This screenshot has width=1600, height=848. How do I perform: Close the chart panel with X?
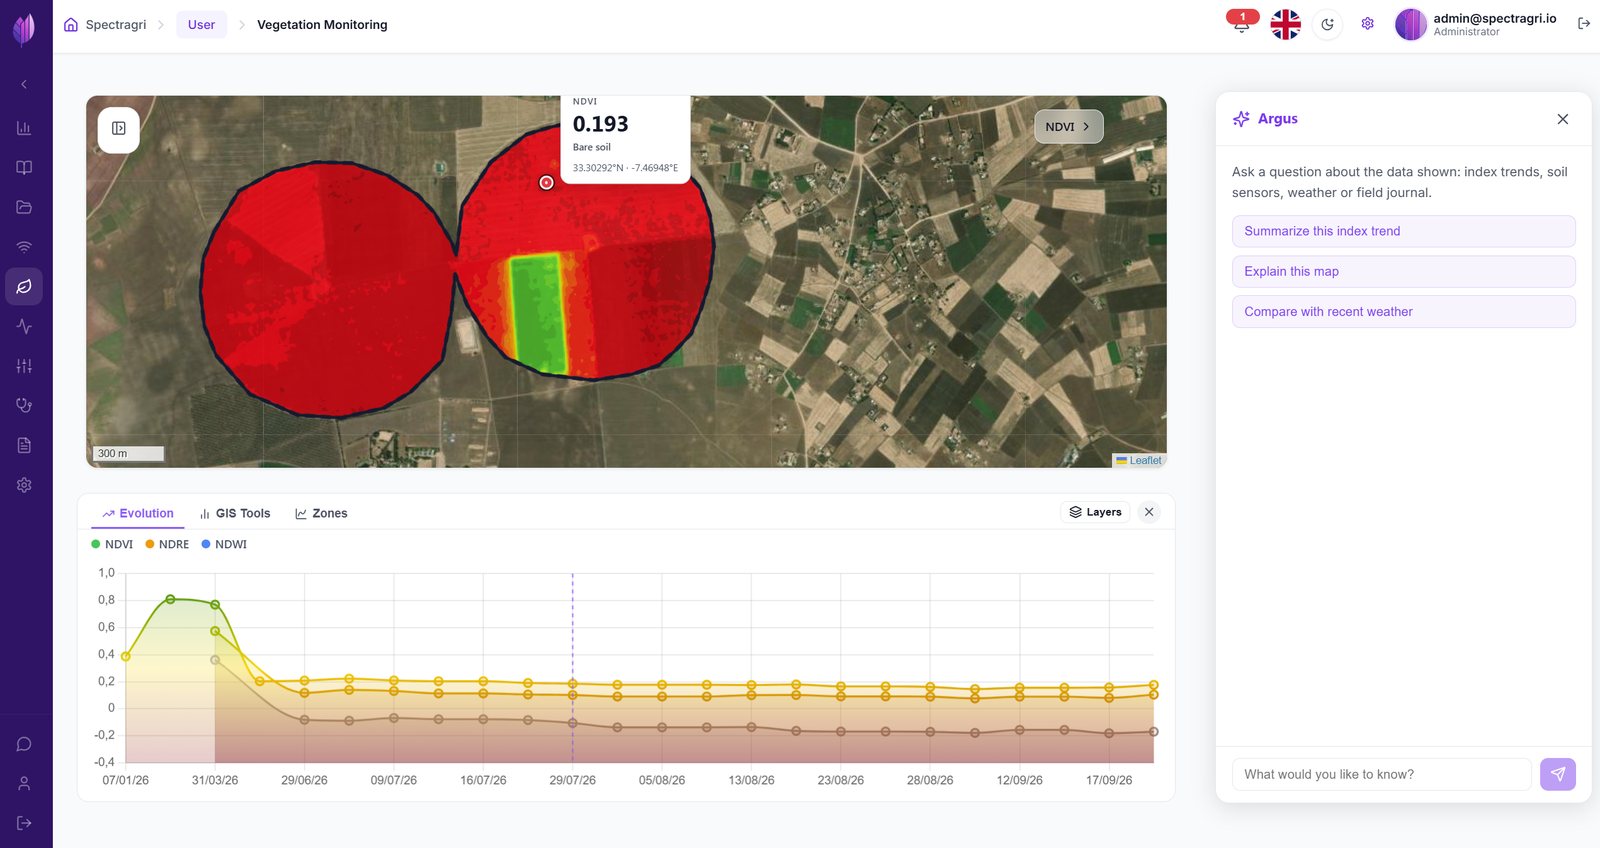tap(1149, 512)
